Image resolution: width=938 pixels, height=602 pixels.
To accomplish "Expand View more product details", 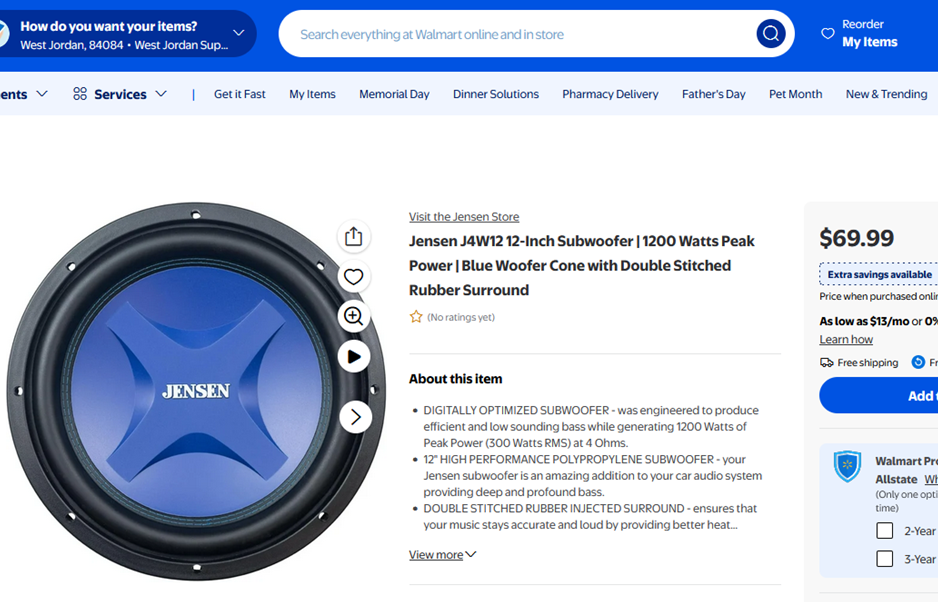I will pyautogui.click(x=442, y=555).
